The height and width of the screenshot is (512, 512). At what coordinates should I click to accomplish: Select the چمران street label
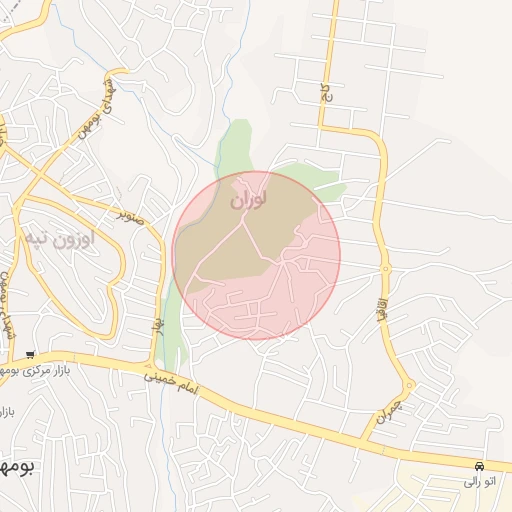[x=389, y=413]
